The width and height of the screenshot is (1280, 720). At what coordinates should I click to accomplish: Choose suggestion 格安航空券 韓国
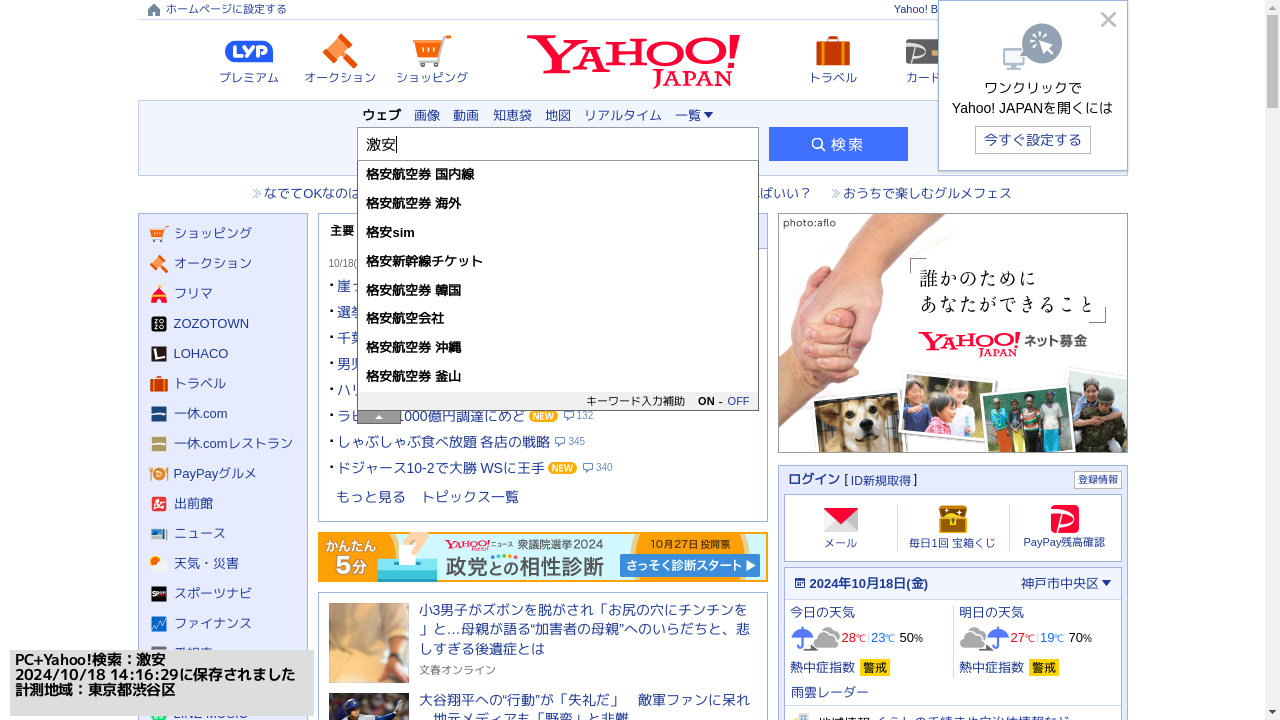[558, 290]
